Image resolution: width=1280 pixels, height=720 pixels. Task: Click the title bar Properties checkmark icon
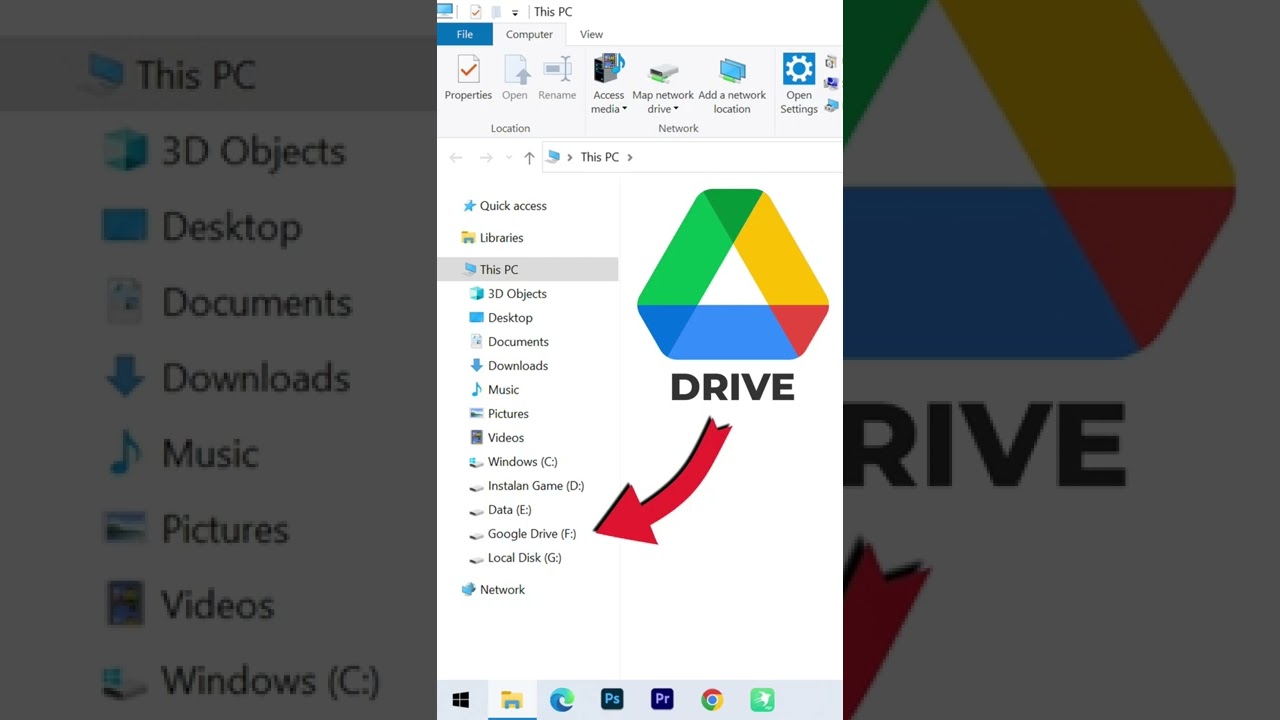(x=475, y=12)
